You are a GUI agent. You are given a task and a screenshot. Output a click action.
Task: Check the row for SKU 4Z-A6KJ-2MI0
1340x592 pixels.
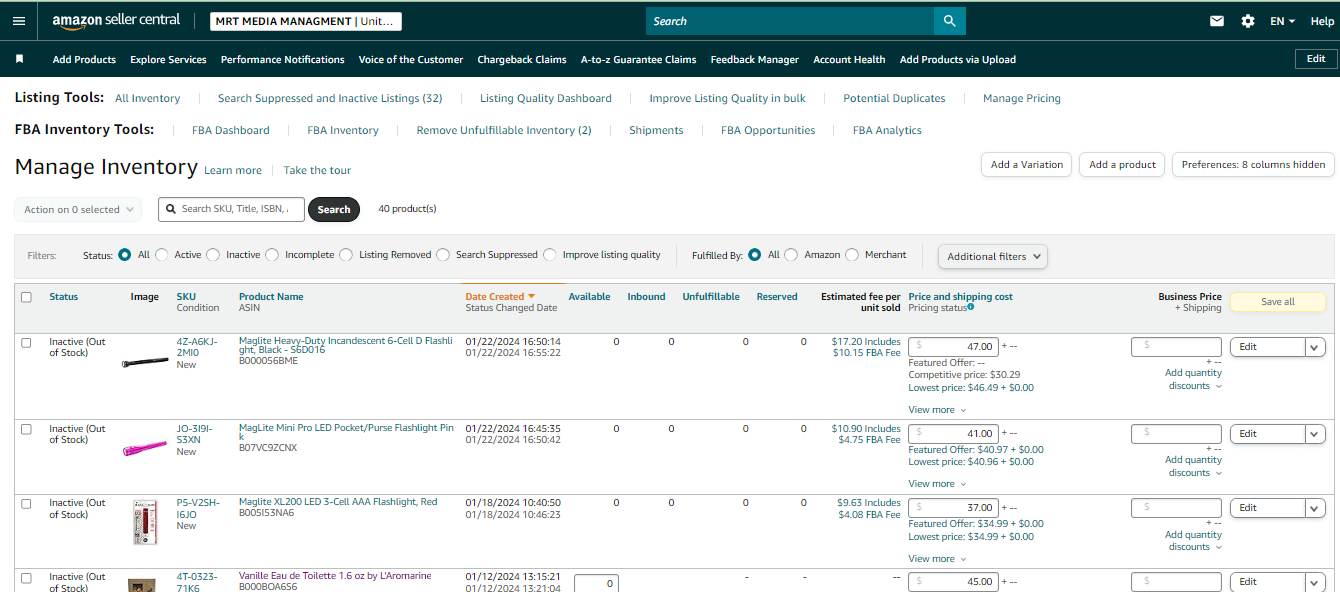coord(27,342)
